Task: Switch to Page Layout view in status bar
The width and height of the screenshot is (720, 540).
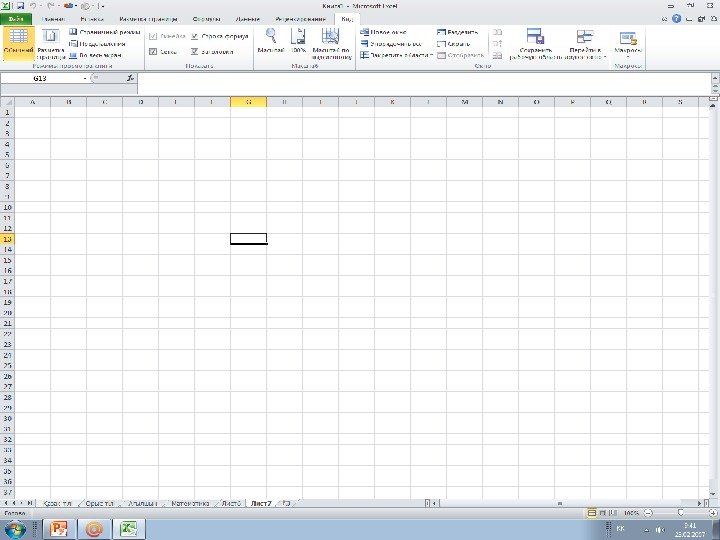Action: pos(602,513)
